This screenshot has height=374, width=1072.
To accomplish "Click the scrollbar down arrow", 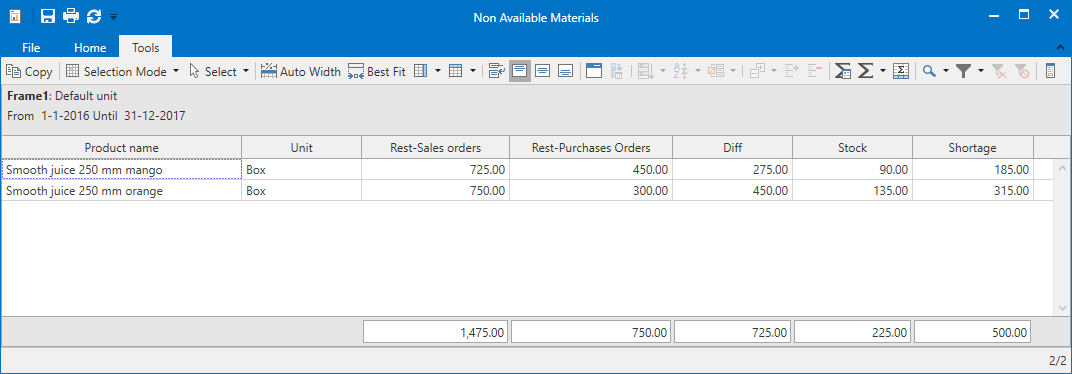I will point(1062,308).
